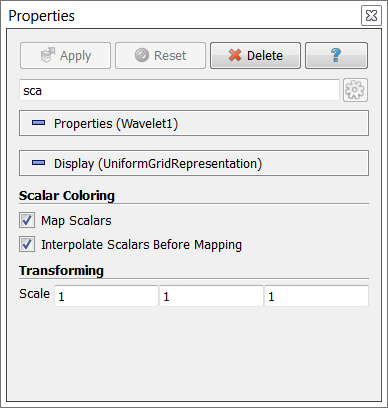
Task: Click the blue minus icon beside Display (UniformGridRepresentation)
Action: (x=38, y=163)
